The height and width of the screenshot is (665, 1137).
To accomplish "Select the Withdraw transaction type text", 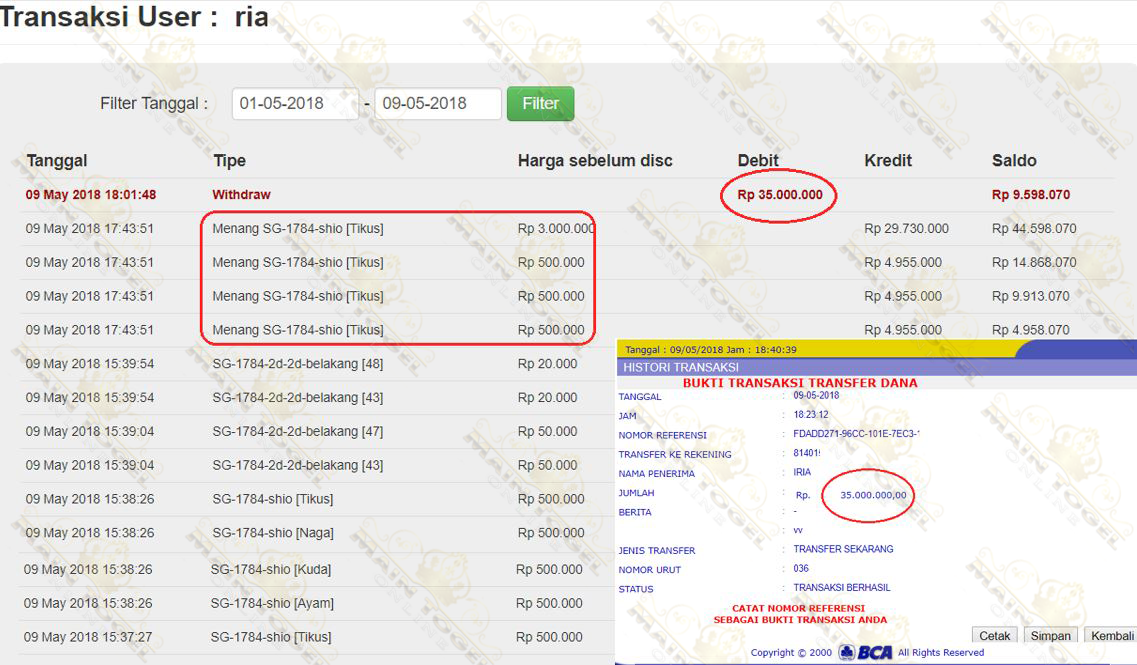I will (241, 195).
